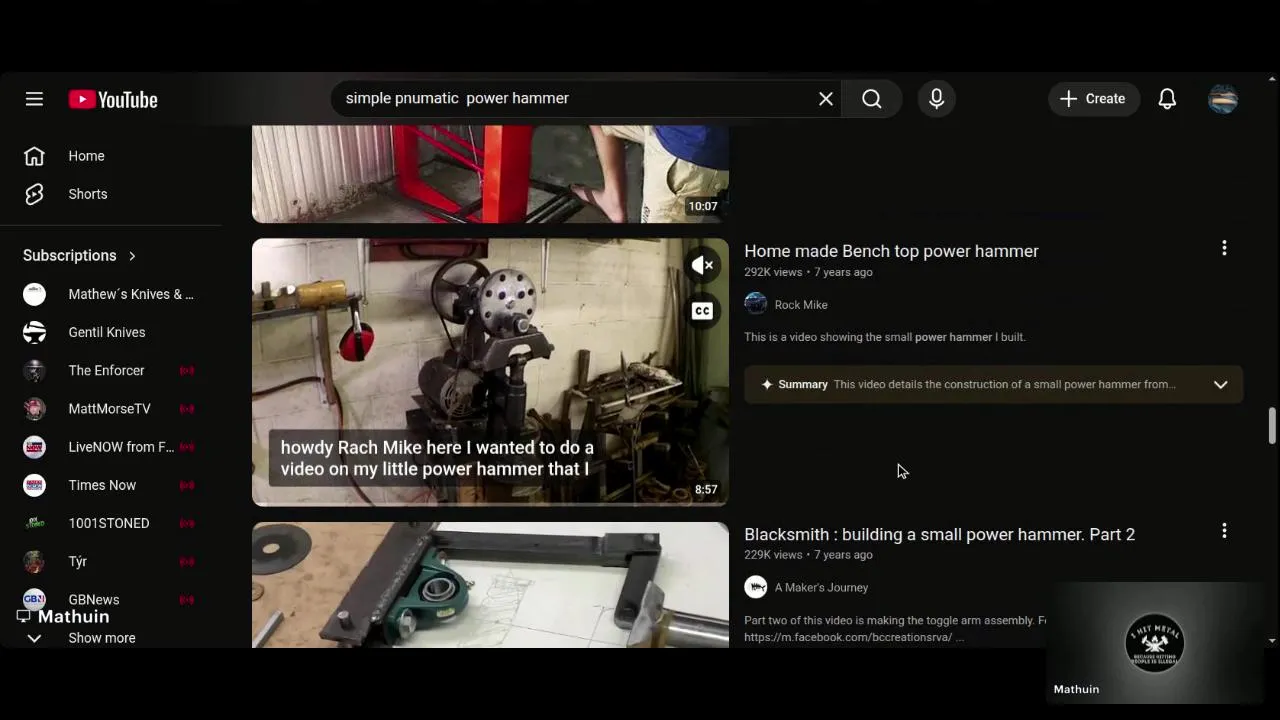Click the 8:57 duration badge
The image size is (1280, 720).
tap(706, 490)
